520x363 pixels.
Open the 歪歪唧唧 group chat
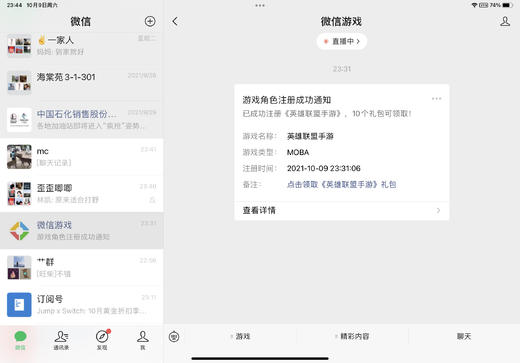click(82, 194)
